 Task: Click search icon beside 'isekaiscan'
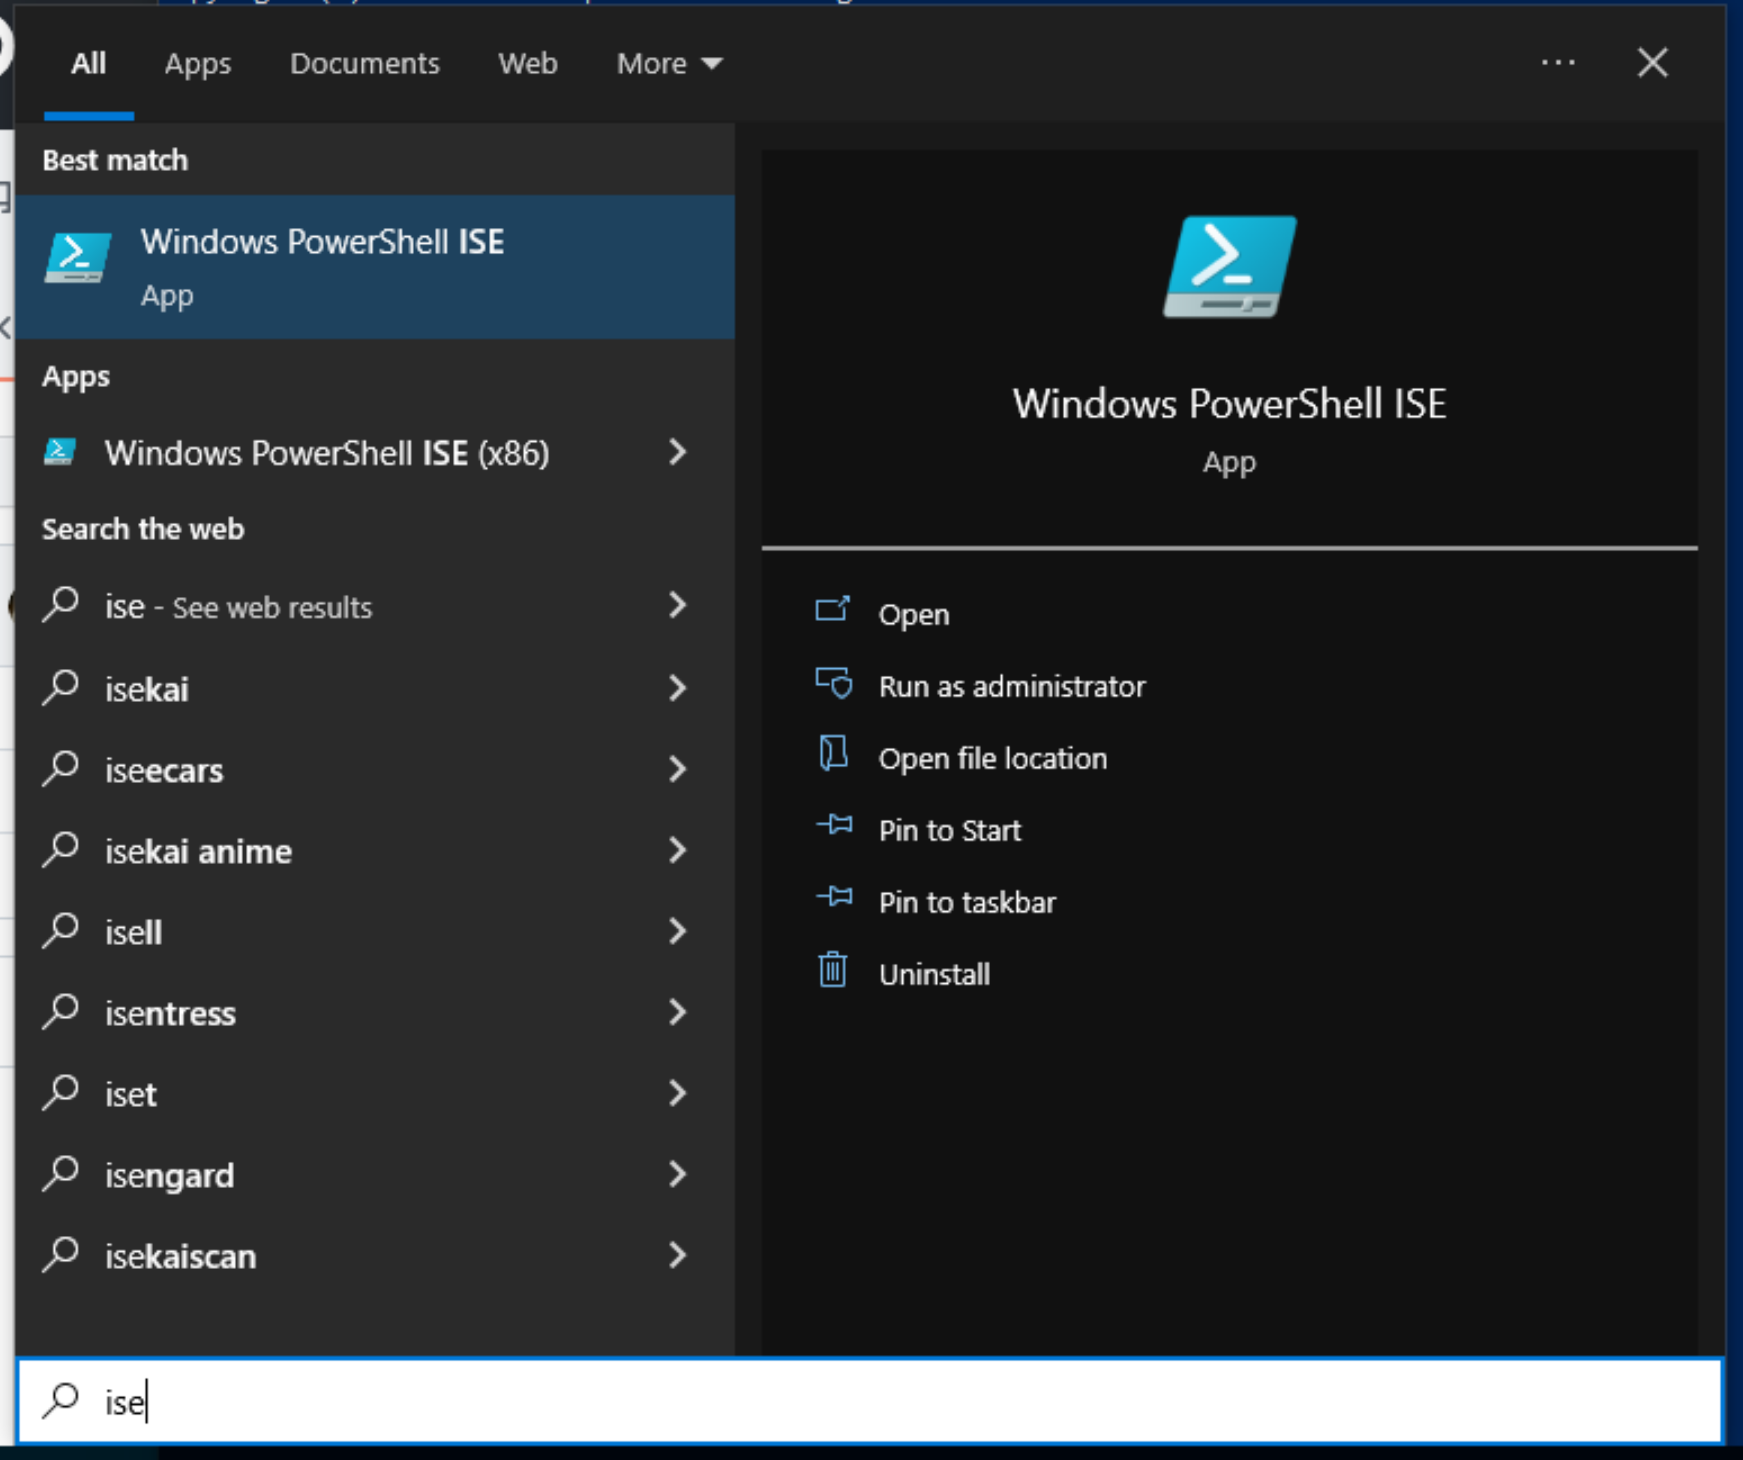[x=61, y=1255]
